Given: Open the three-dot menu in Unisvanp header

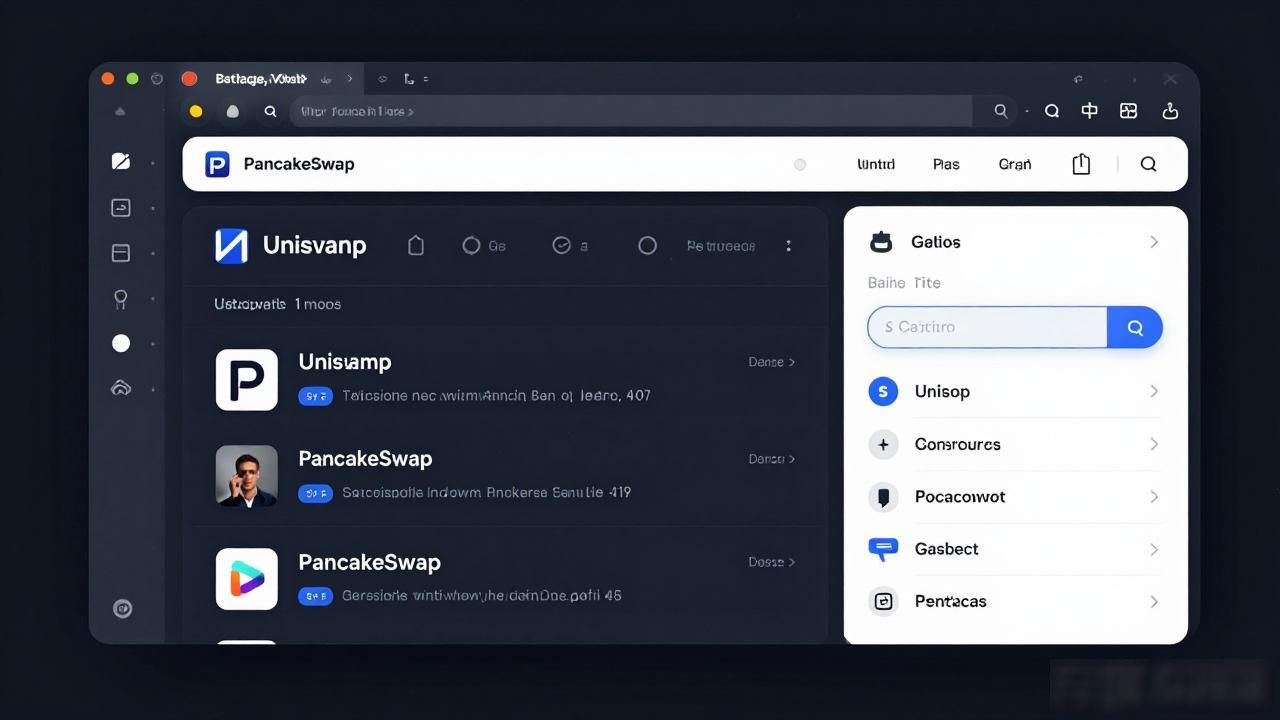Looking at the screenshot, I should [789, 245].
